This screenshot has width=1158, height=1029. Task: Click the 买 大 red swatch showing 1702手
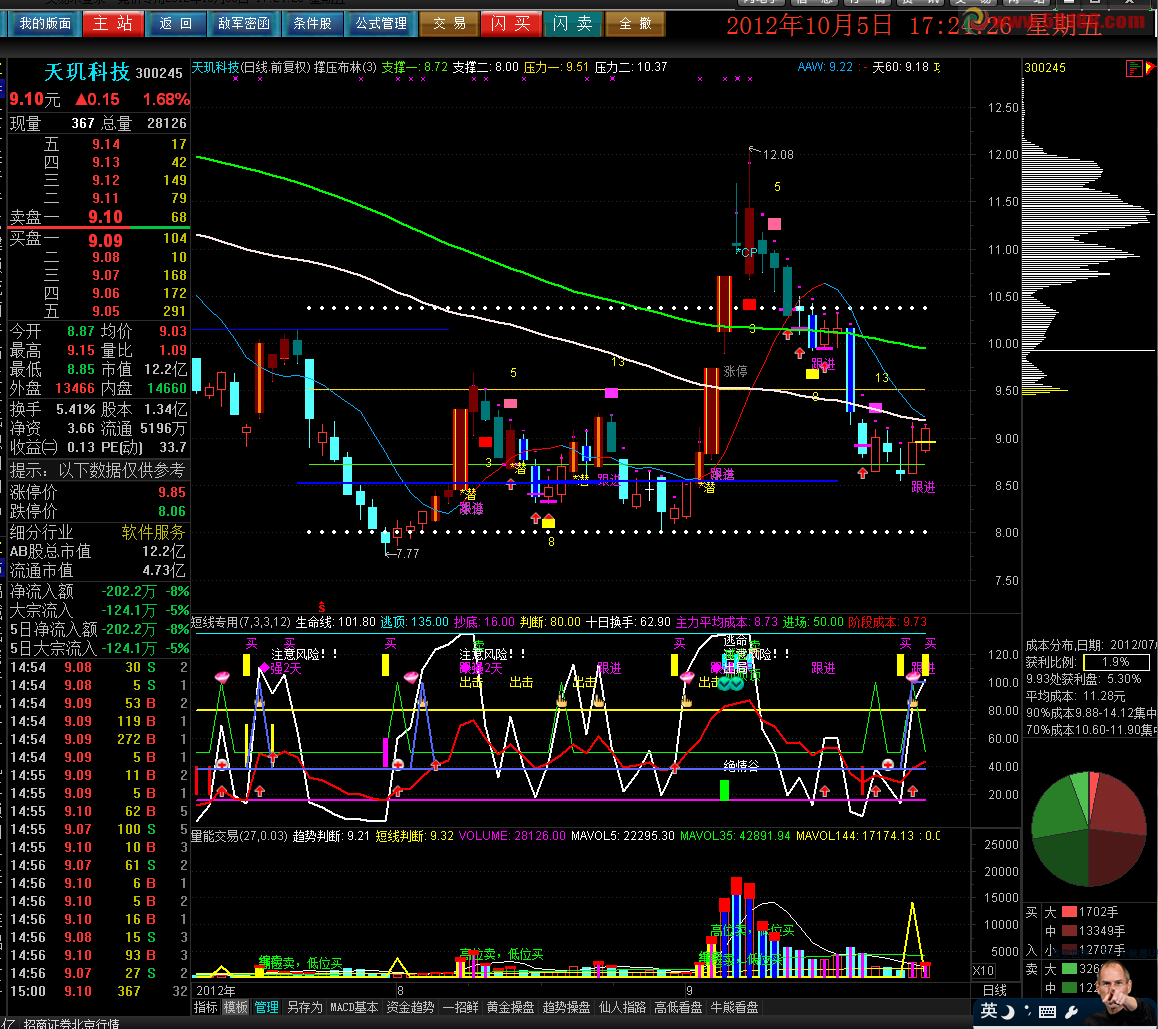pos(1069,912)
